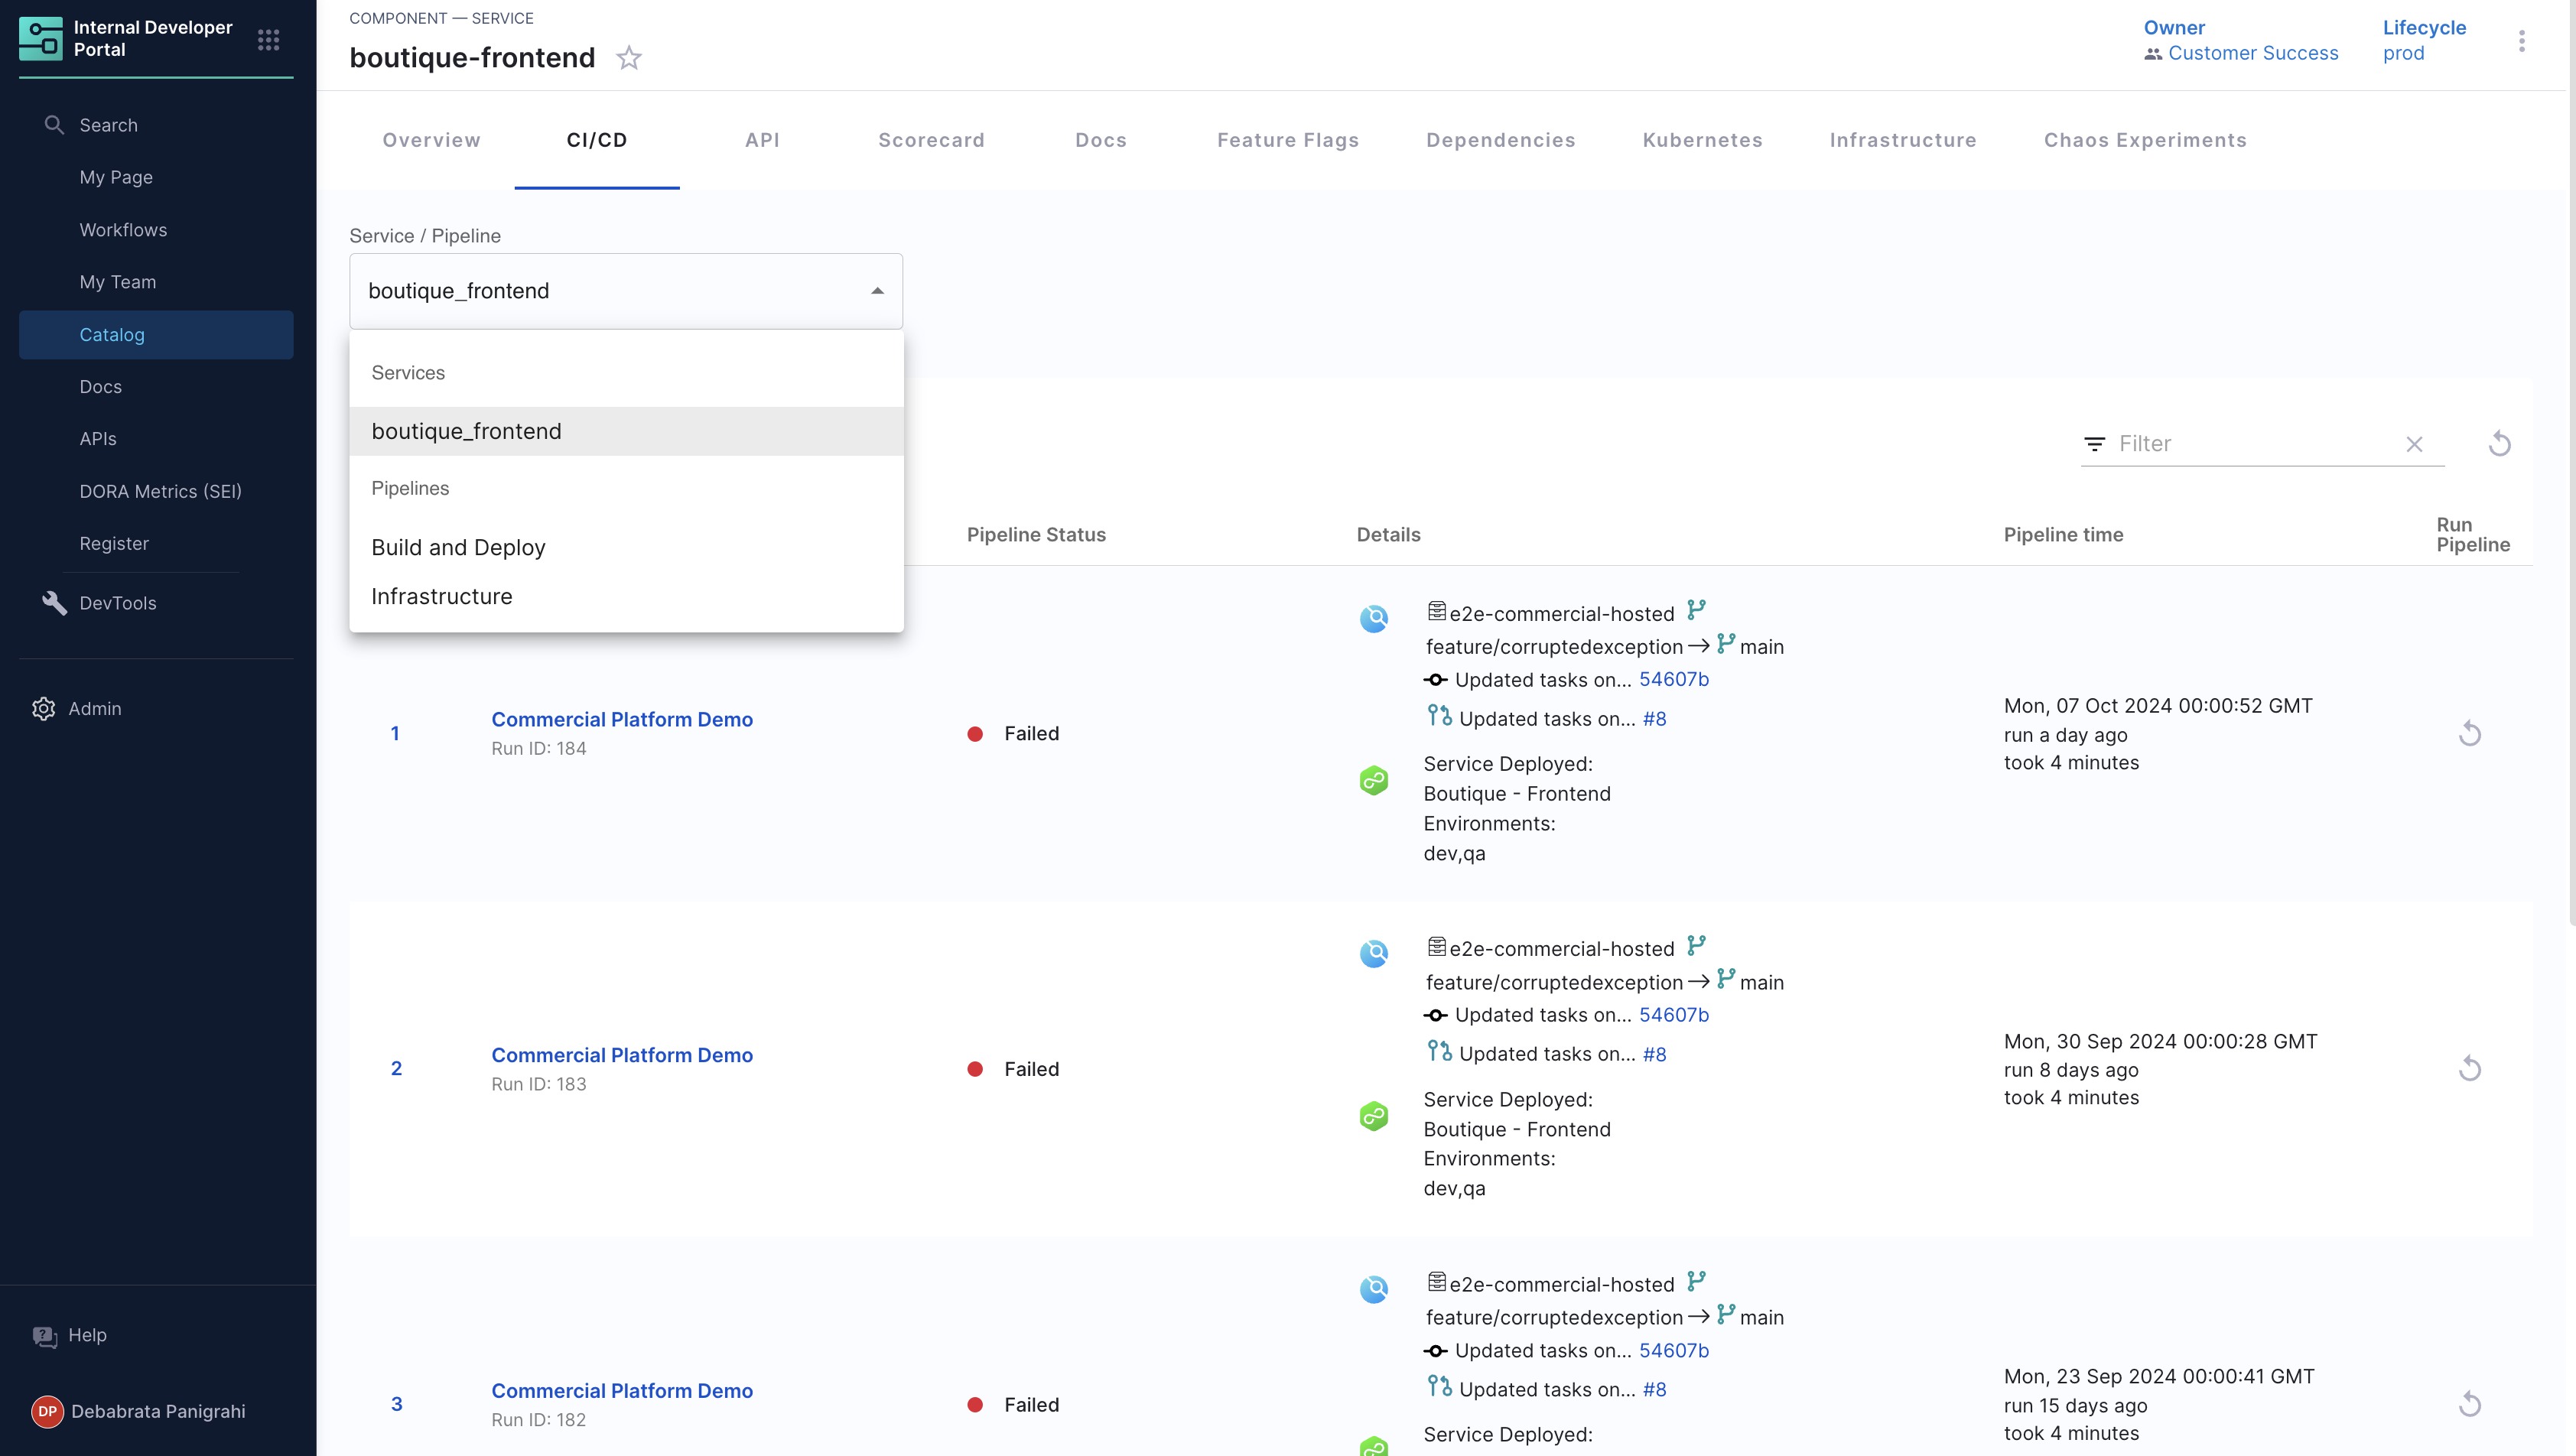Viewport: 2576px width, 1456px height.
Task: Open commit 54607b link in first run
Action: click(1673, 679)
